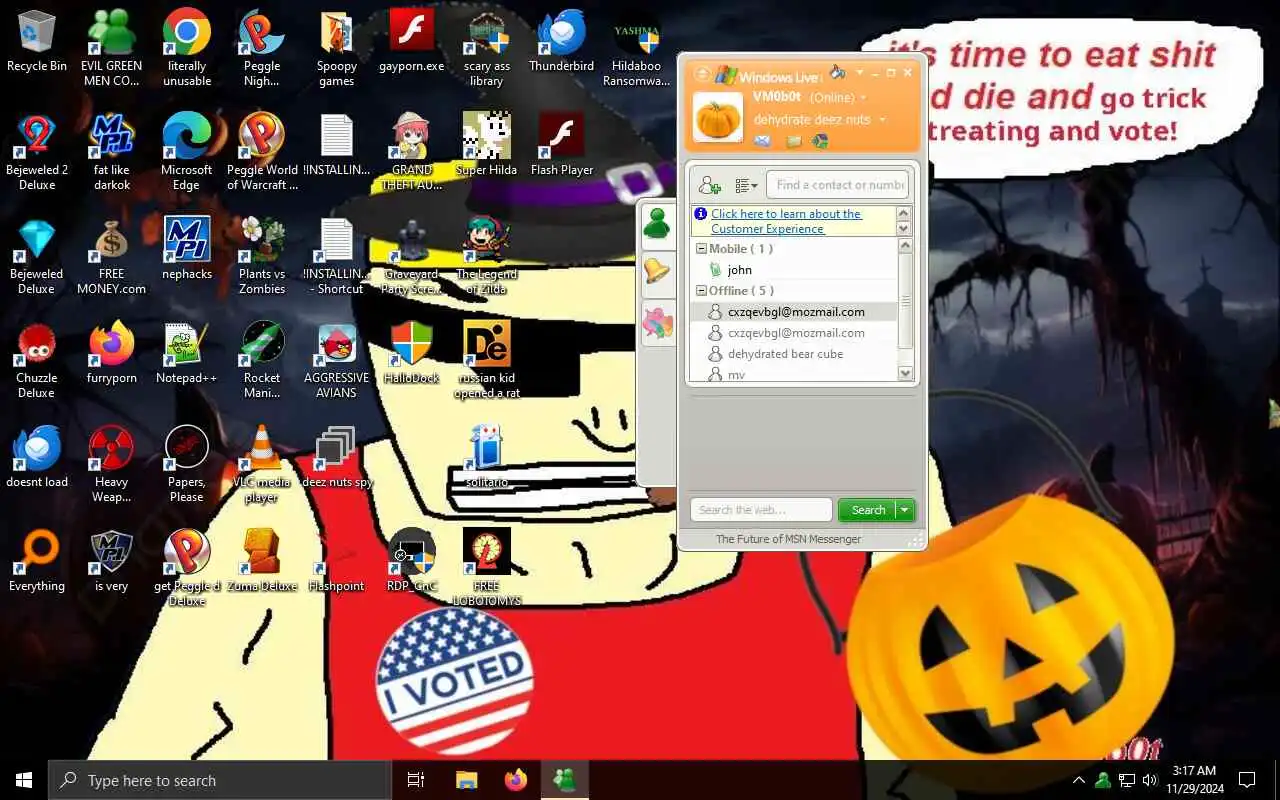Open the Everything search shortcut

click(37, 562)
